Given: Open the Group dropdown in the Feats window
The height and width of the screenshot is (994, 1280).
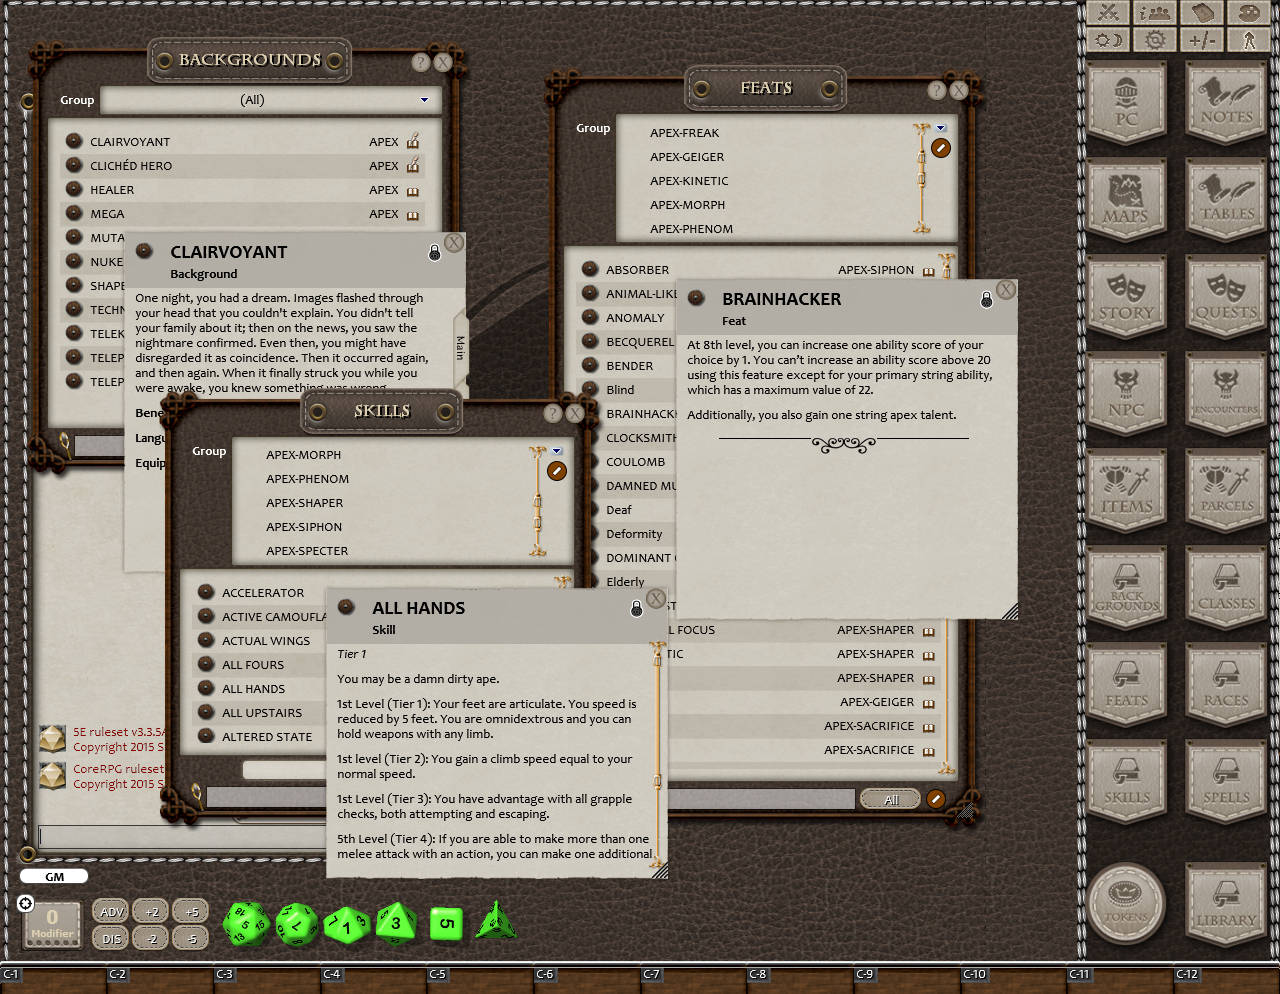Looking at the screenshot, I should click(x=938, y=128).
